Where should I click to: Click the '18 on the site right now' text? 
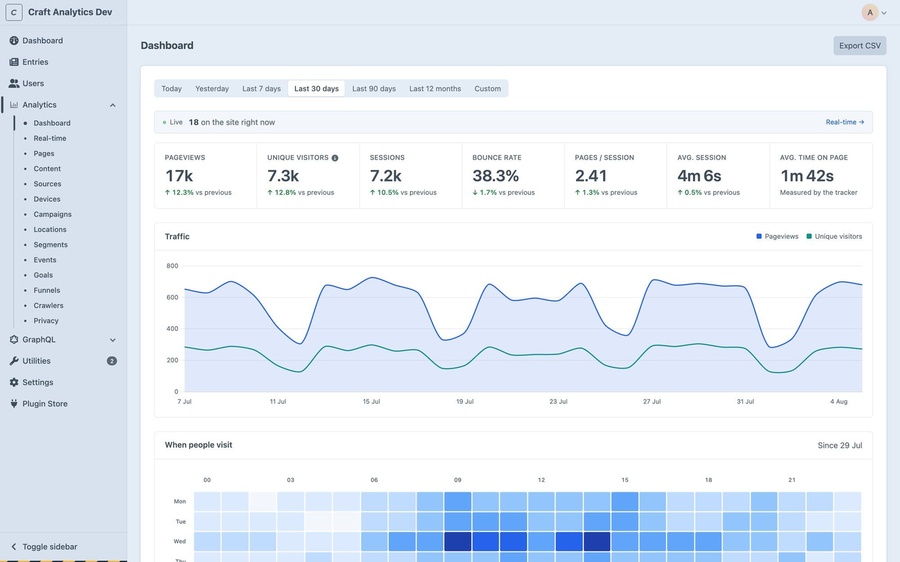click(x=232, y=122)
